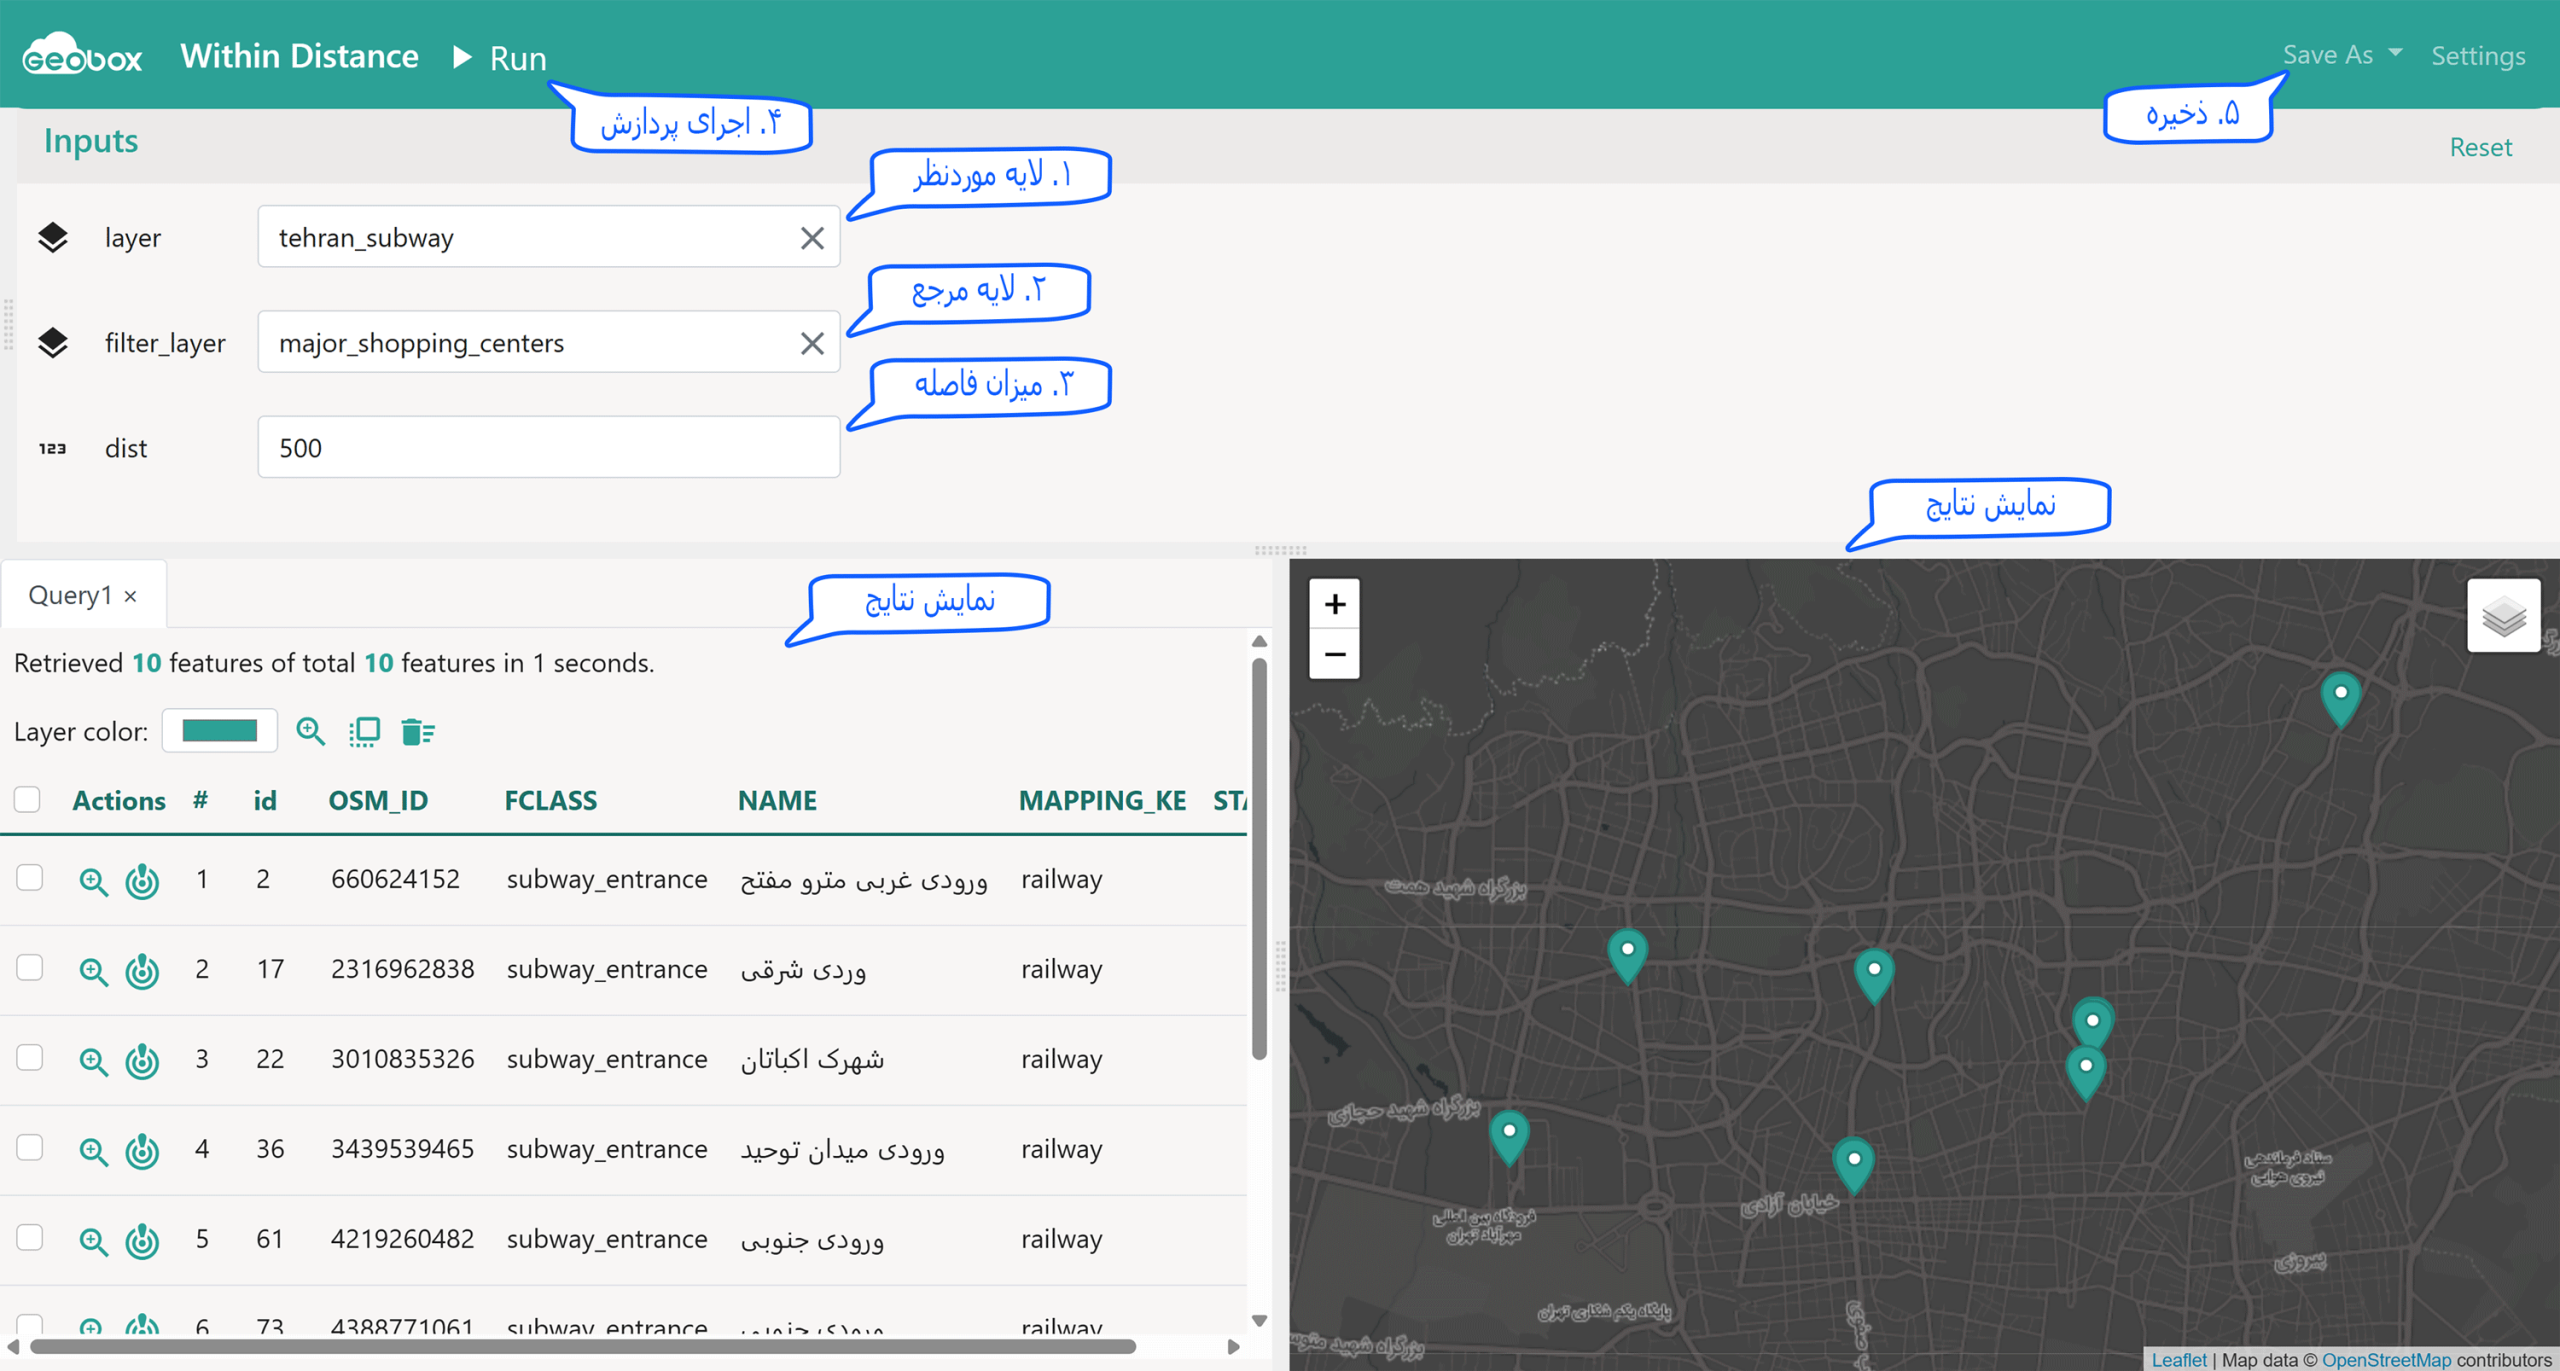
Task: Click the select features icon beside color
Action: pyautogui.click(x=365, y=732)
